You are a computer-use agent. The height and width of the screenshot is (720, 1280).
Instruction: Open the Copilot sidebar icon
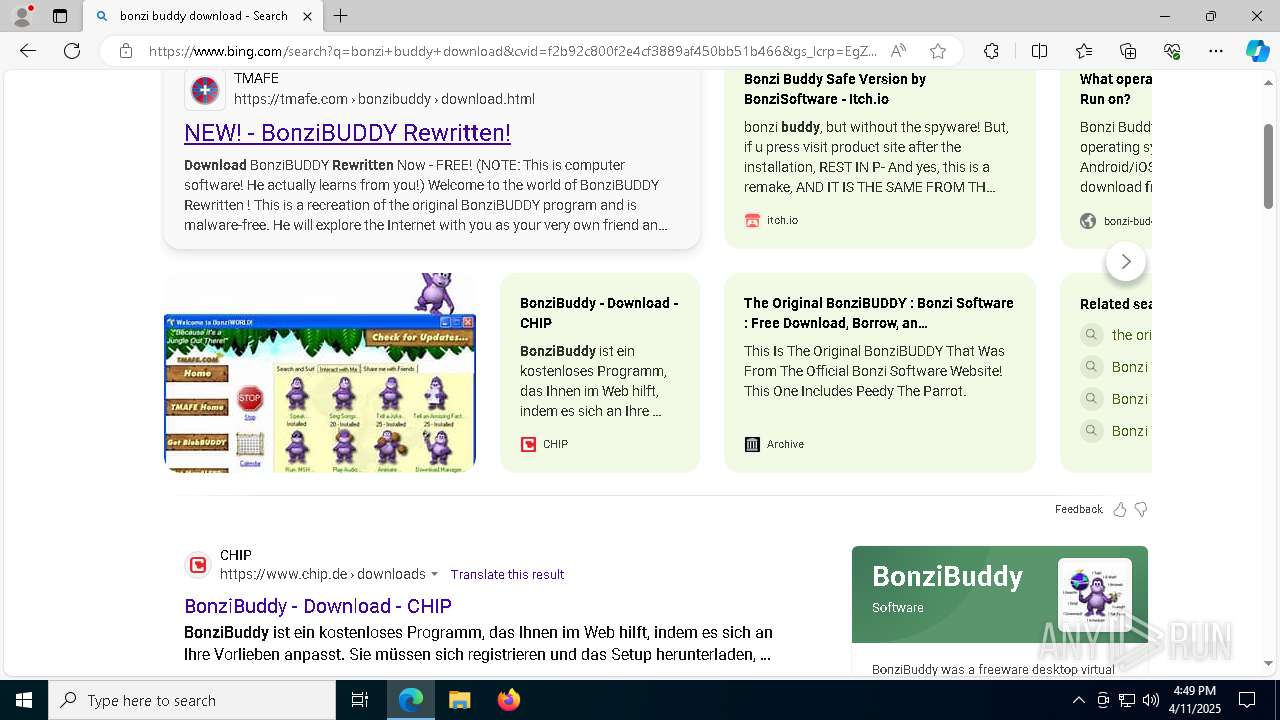point(1257,51)
